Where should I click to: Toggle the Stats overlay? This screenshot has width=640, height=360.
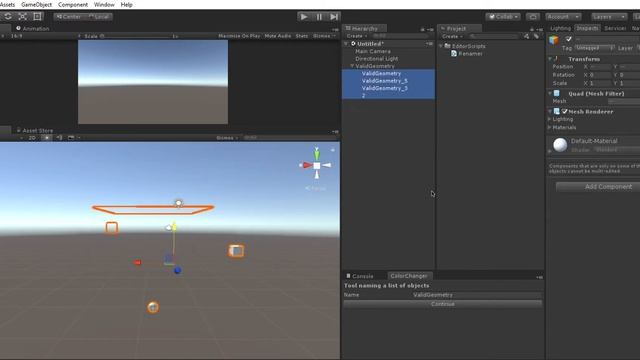pyautogui.click(x=302, y=36)
